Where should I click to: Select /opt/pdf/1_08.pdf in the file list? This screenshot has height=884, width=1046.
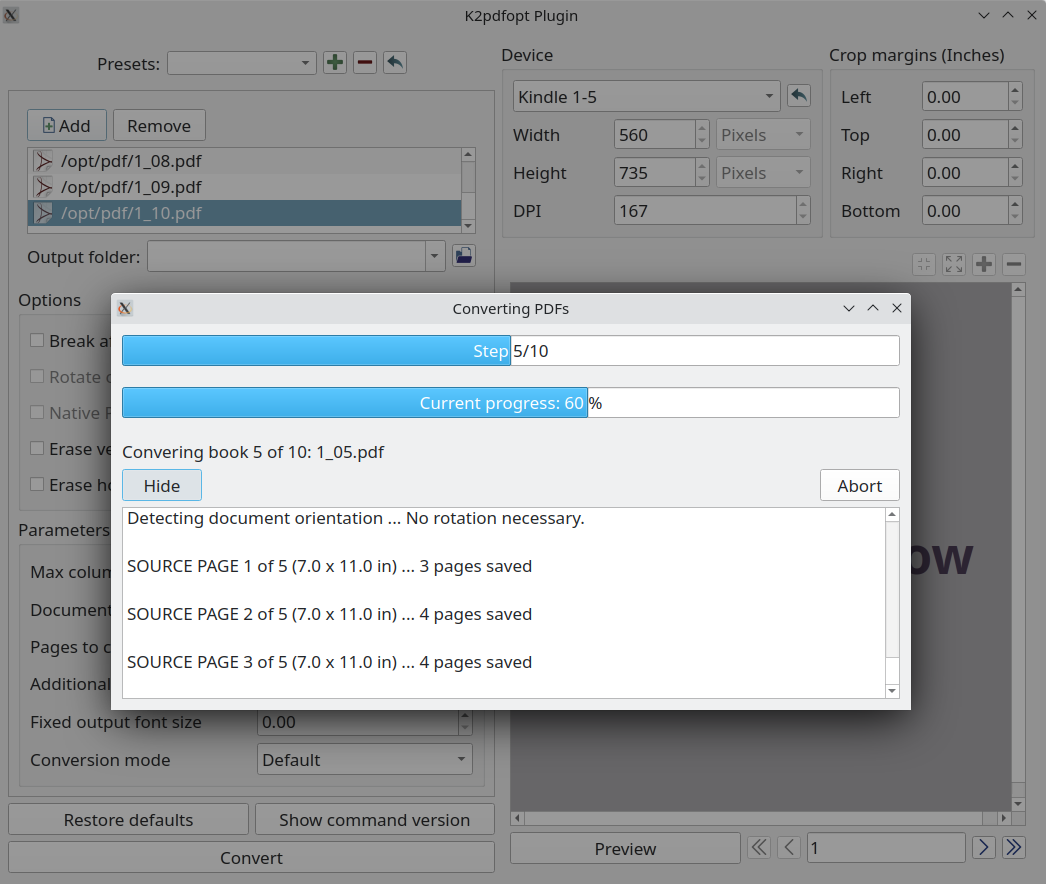(244, 161)
